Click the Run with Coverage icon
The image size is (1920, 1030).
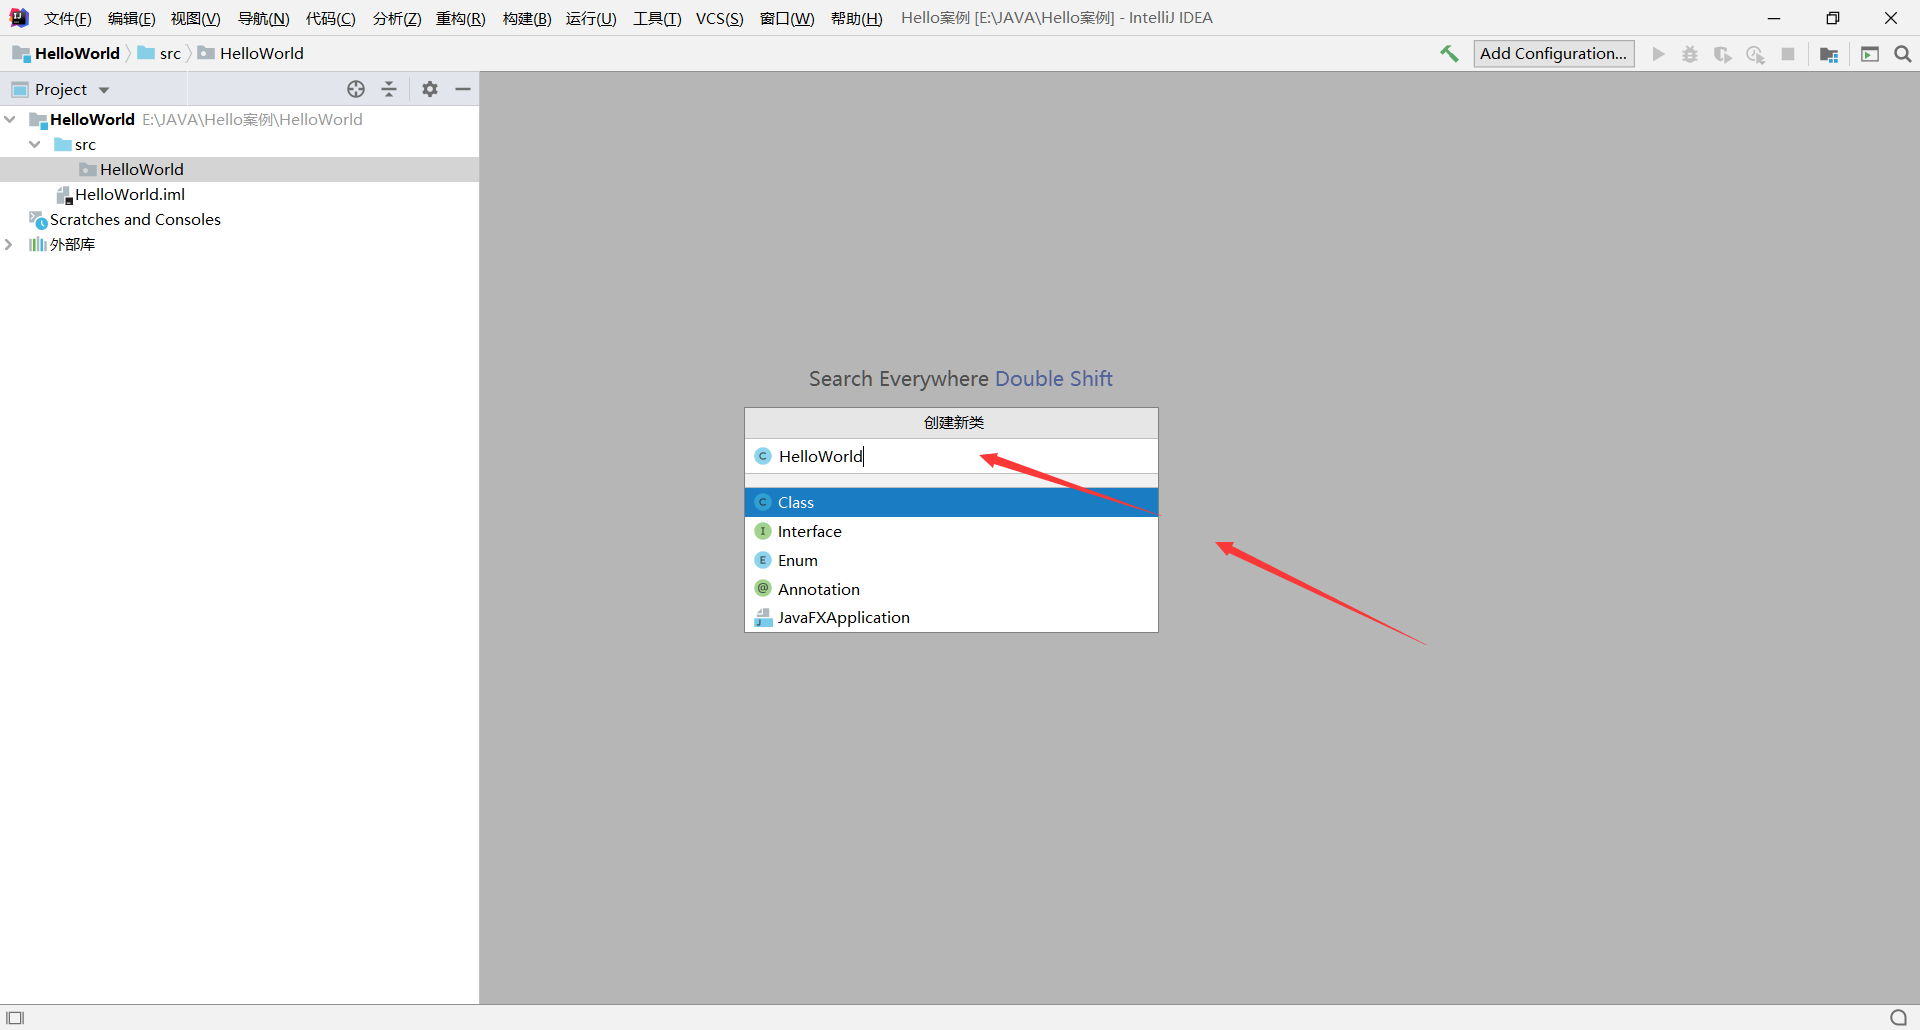pyautogui.click(x=1722, y=54)
